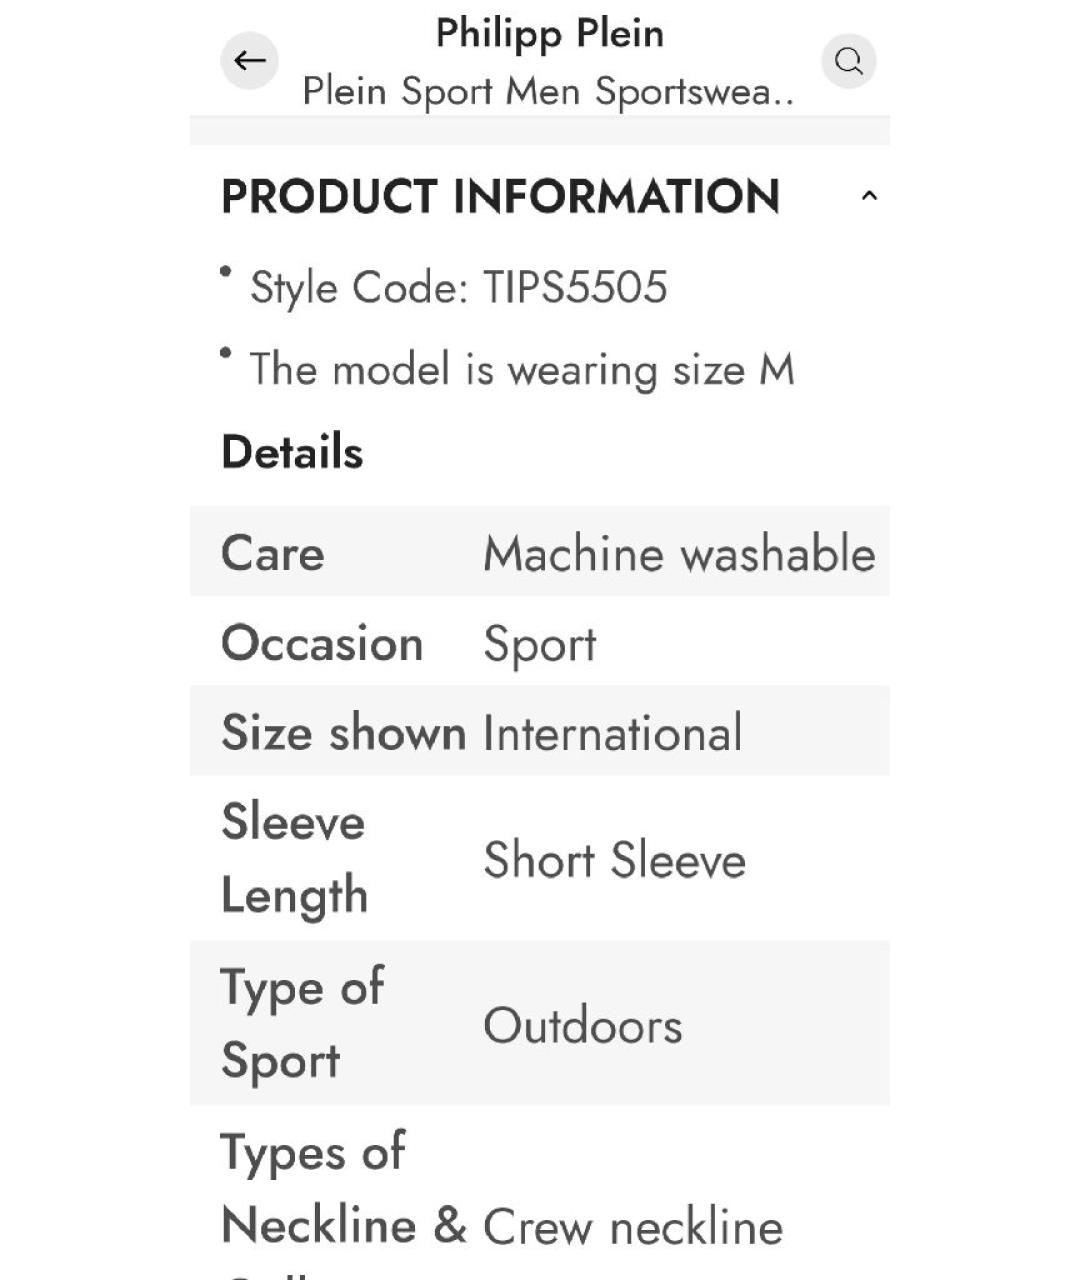Tap the back arrow button

coord(249,61)
